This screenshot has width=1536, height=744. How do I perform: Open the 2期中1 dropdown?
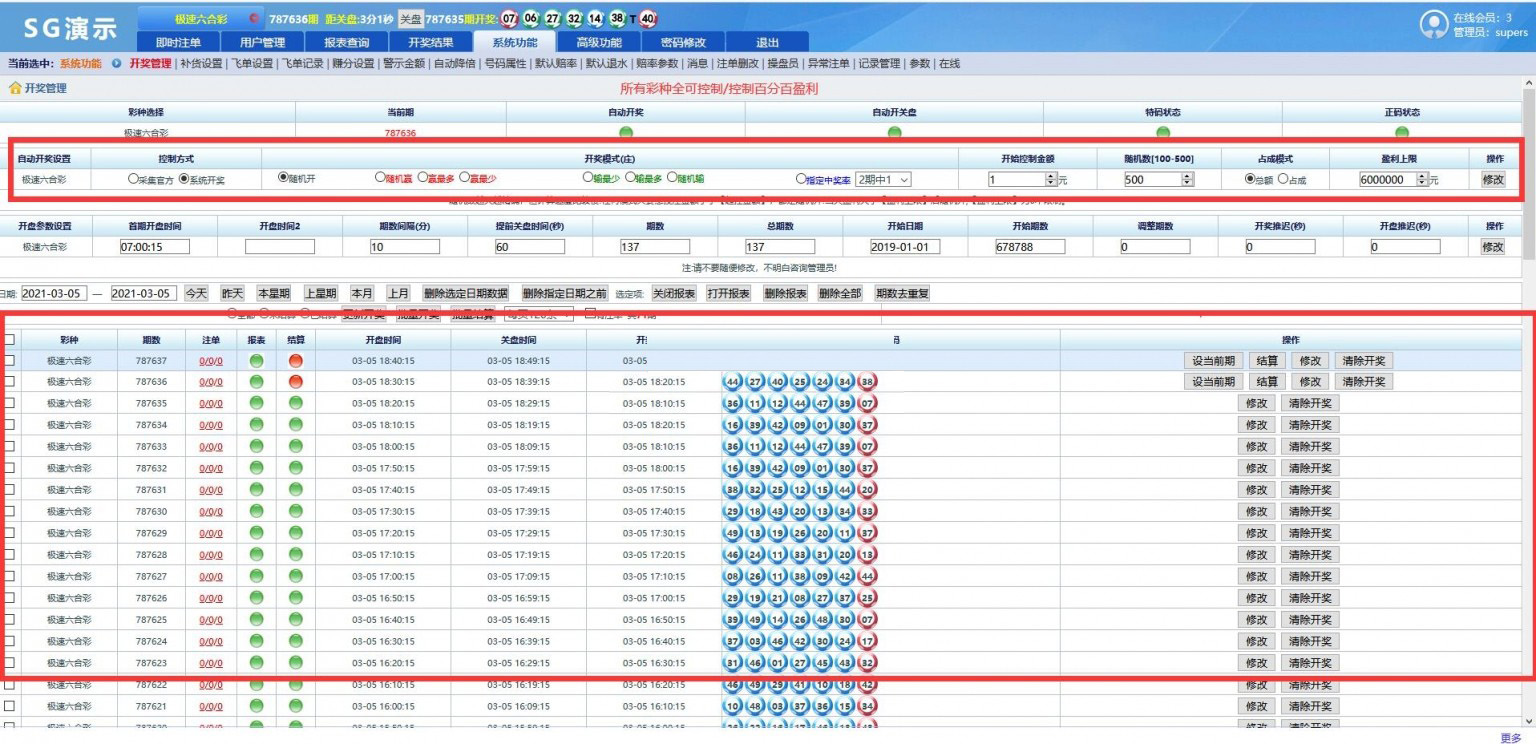pyautogui.click(x=883, y=180)
